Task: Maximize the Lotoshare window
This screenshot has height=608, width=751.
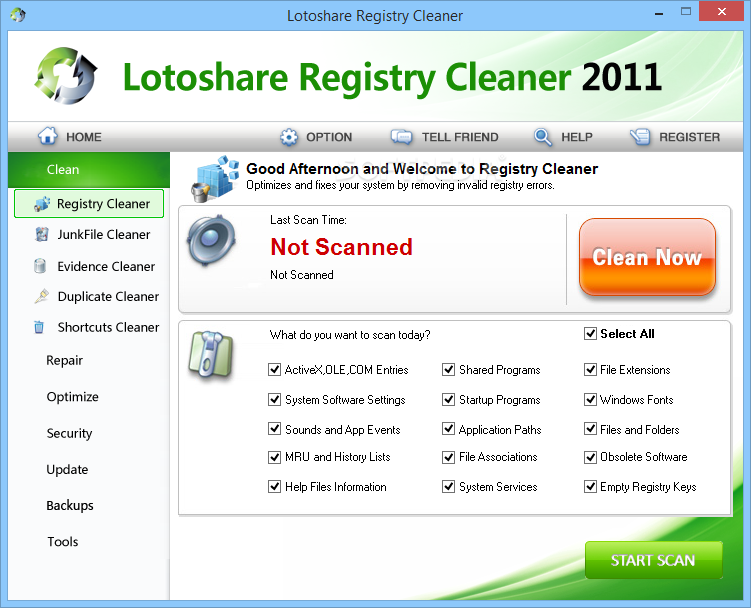Action: point(686,11)
